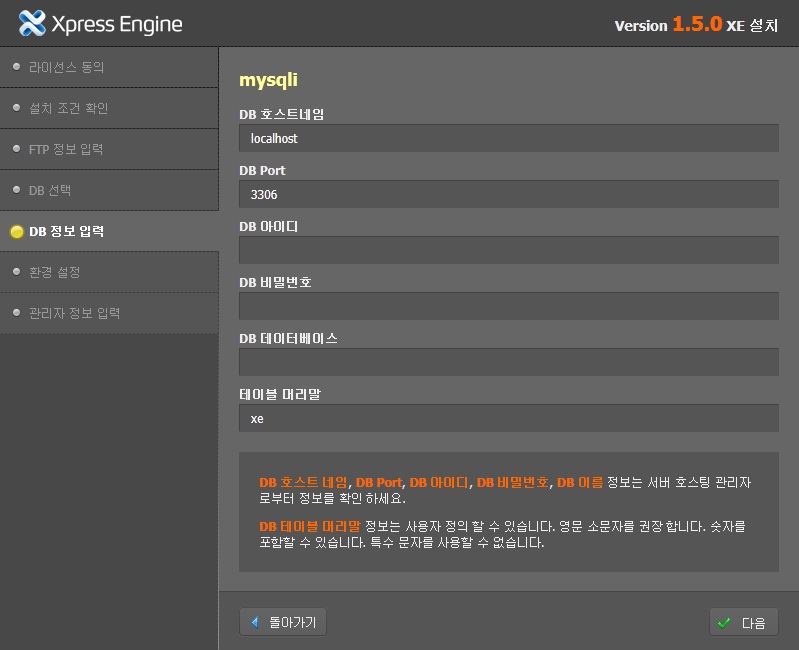Select the current DB 정보 입력 step

pyautogui.click(x=109, y=231)
